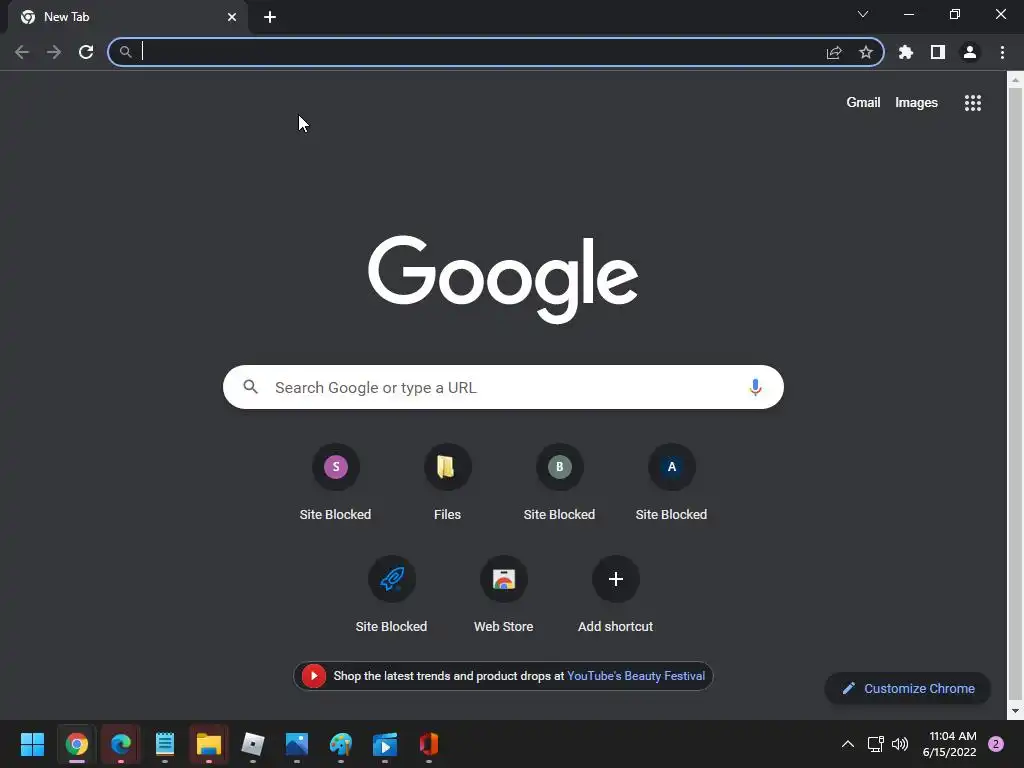Screen dimensions: 1024x768
Task: Open Notepad from the taskbar
Action: click(x=165, y=744)
